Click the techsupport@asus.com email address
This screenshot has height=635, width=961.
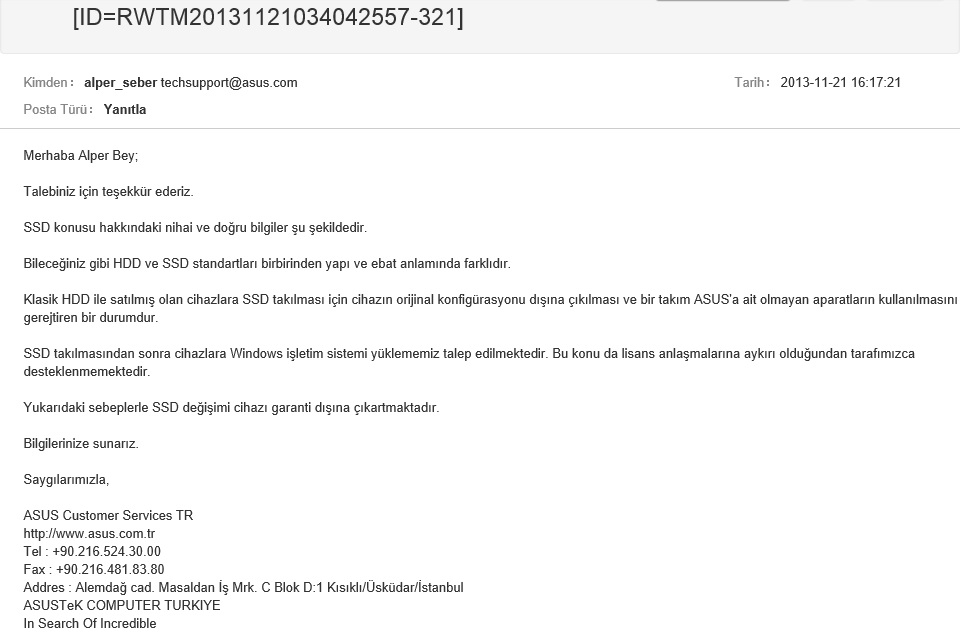tap(229, 83)
